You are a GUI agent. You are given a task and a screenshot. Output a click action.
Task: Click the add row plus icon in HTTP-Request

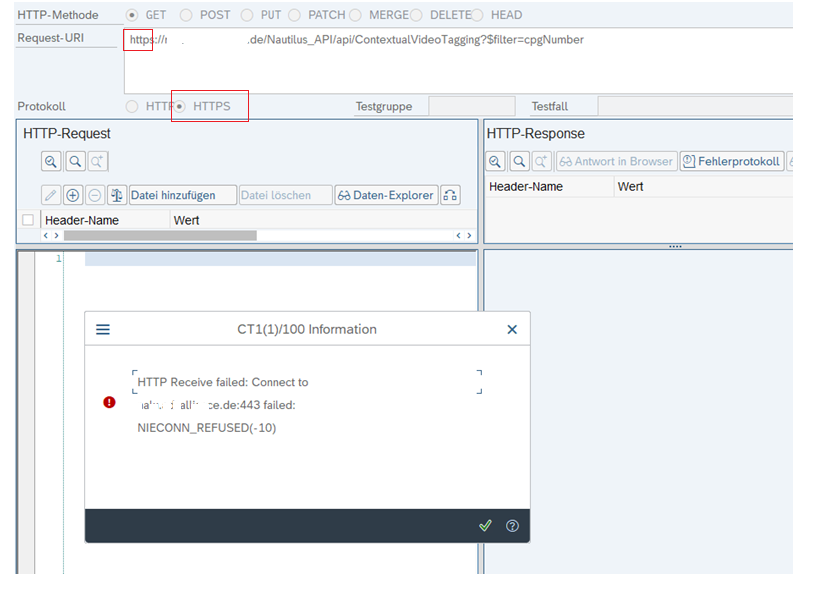click(x=73, y=195)
